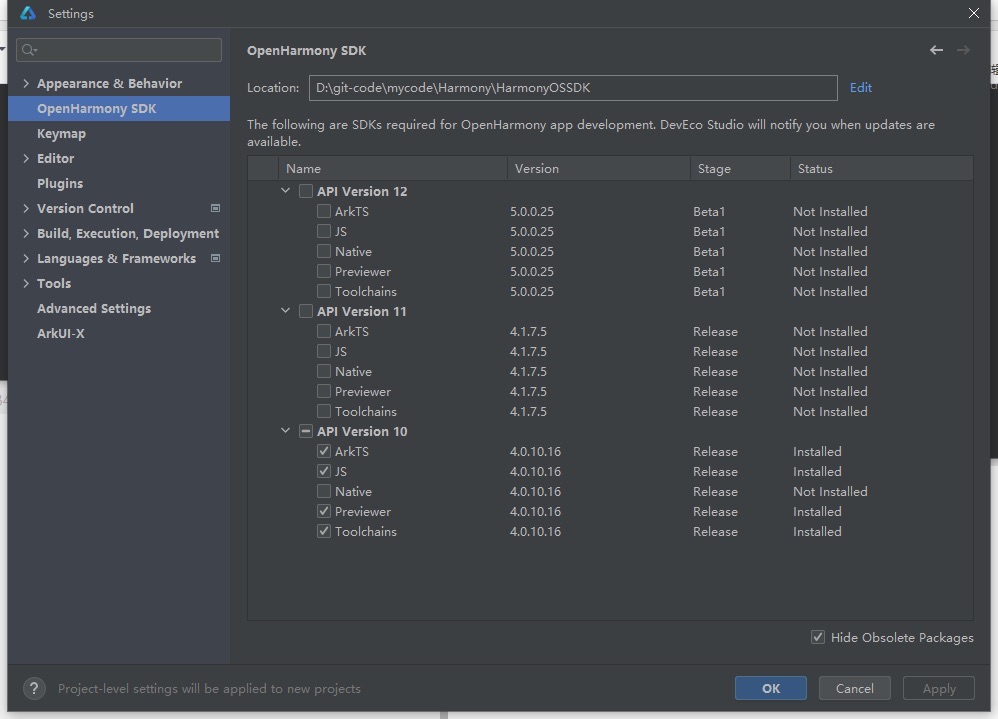Go forward using the right arrow icon
998x719 pixels.
[964, 50]
